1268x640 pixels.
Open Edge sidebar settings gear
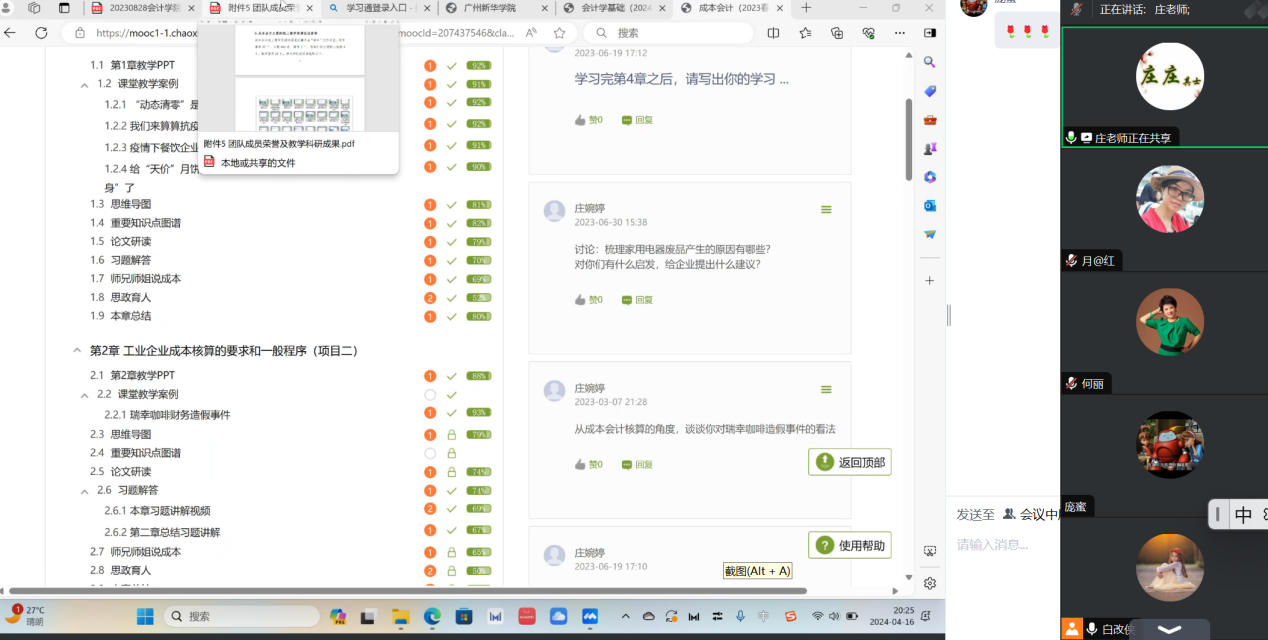(930, 583)
